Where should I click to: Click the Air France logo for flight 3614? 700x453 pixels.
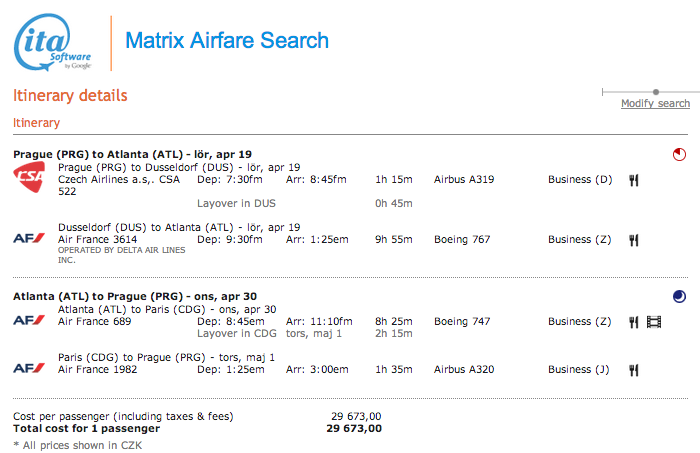pyautogui.click(x=29, y=238)
